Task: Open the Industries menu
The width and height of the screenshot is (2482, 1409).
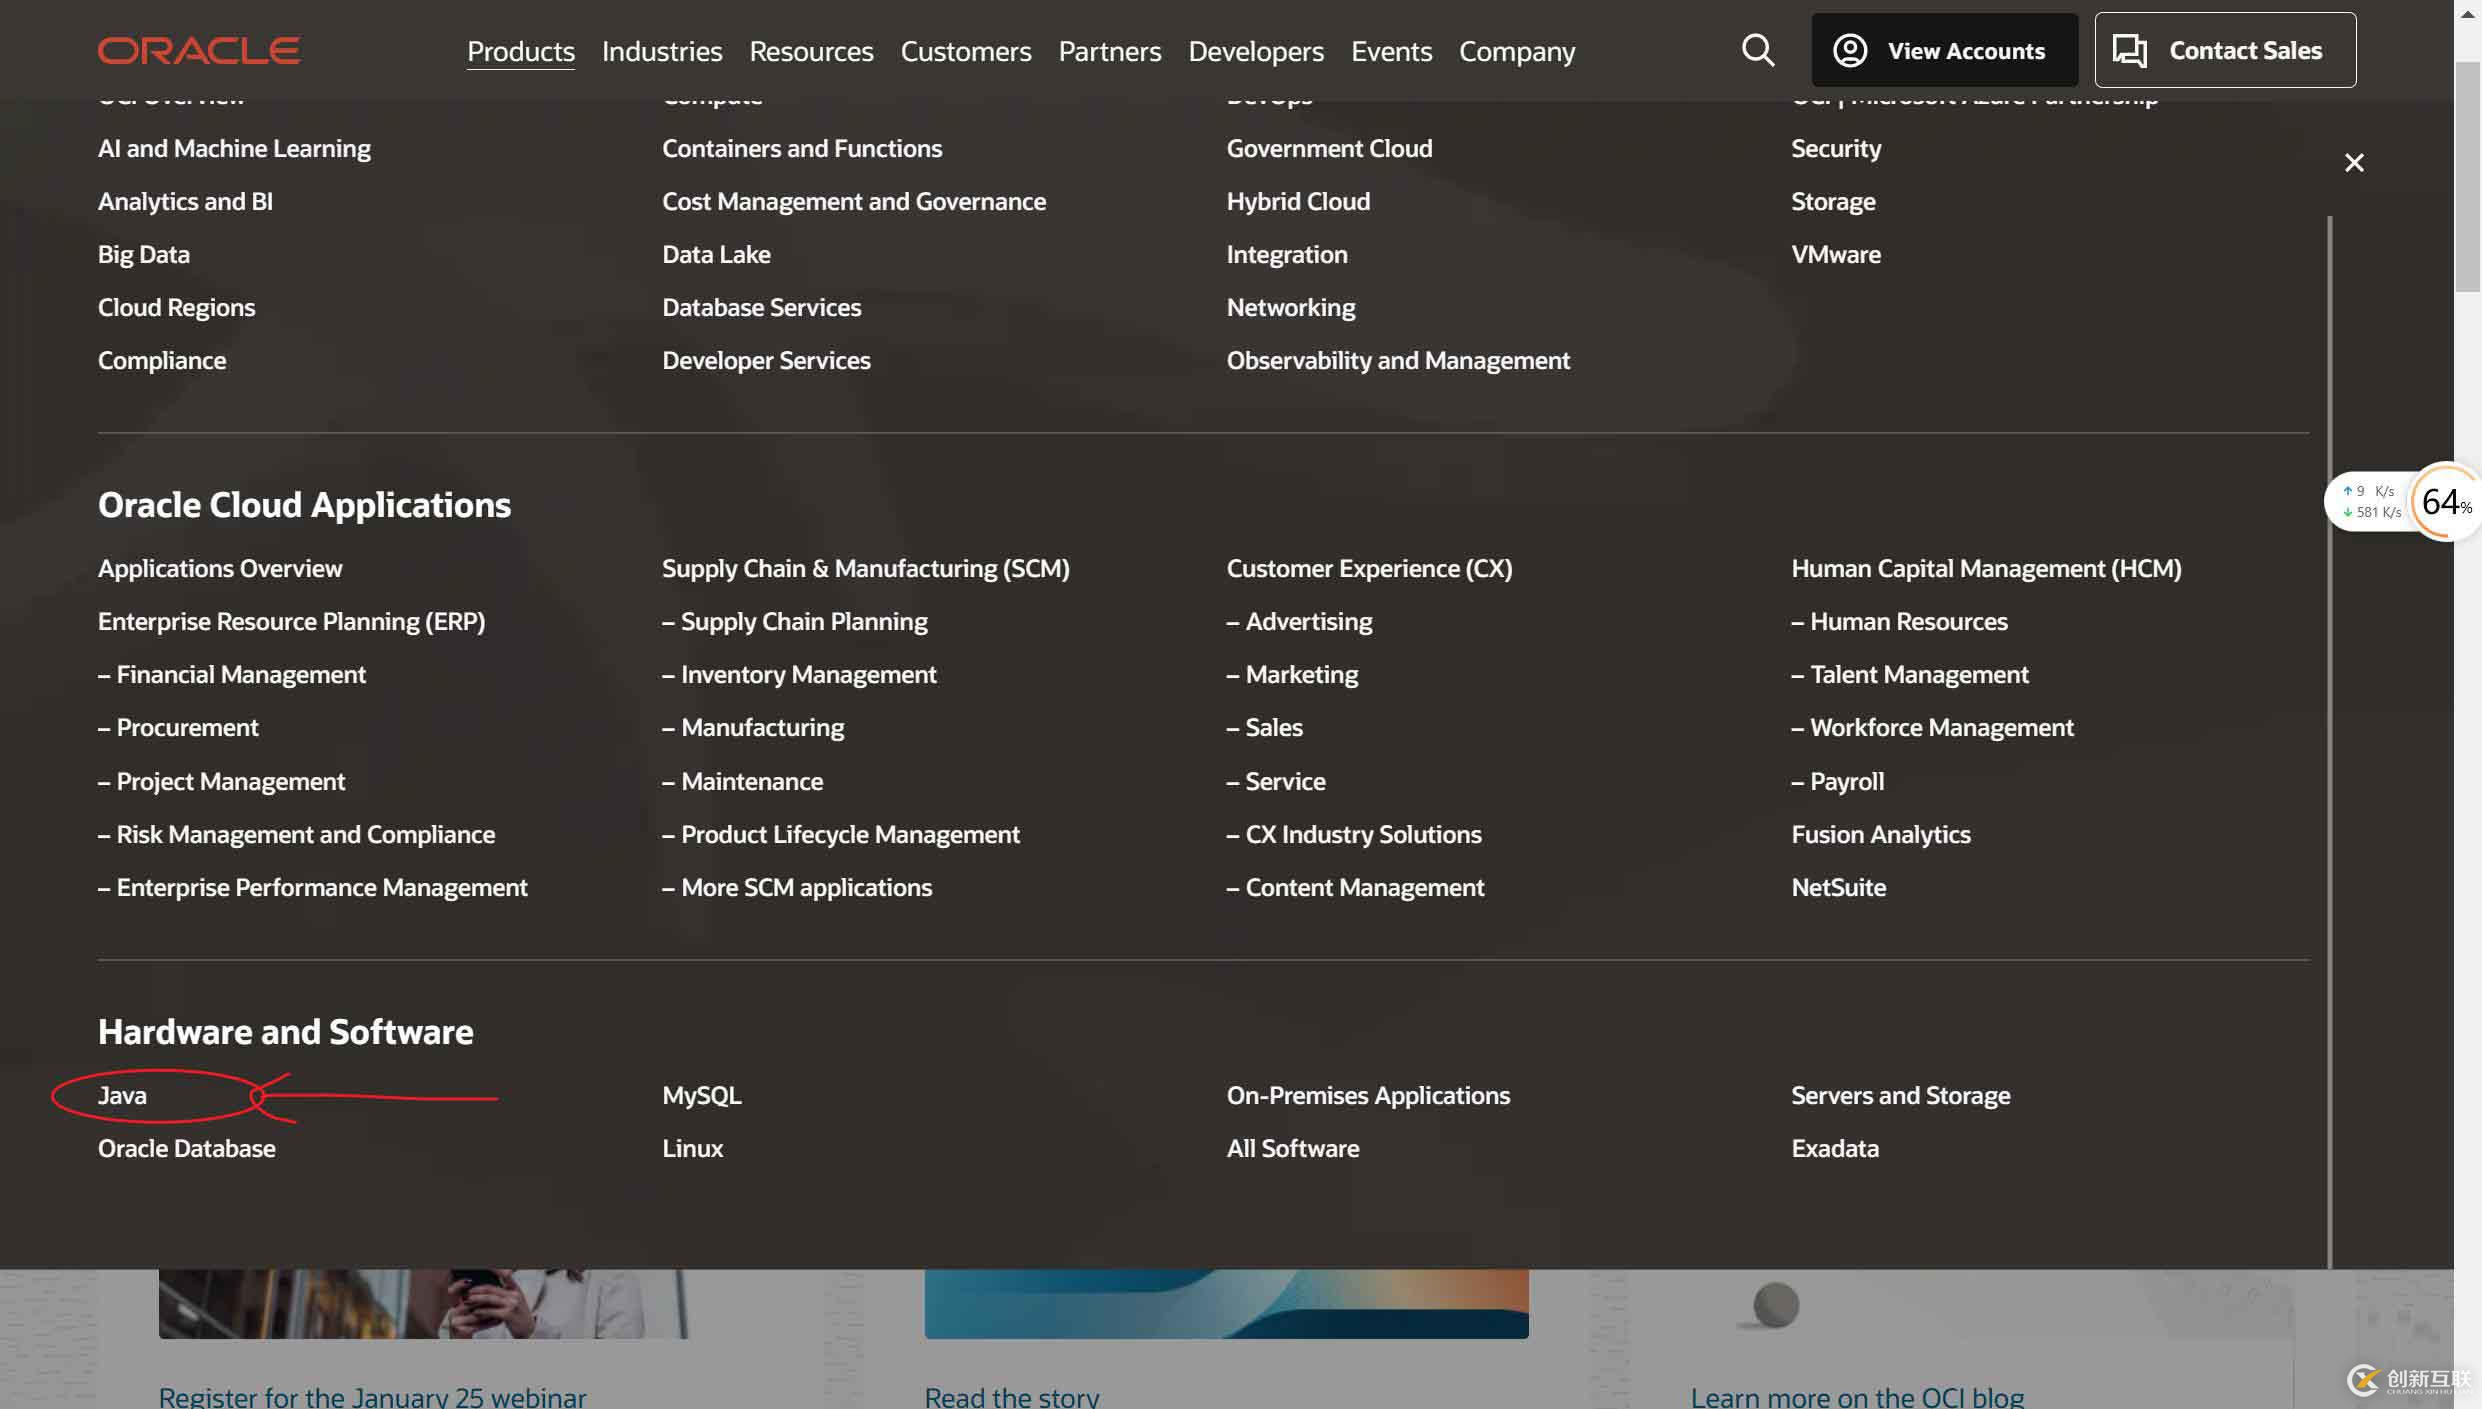Action: 661,51
